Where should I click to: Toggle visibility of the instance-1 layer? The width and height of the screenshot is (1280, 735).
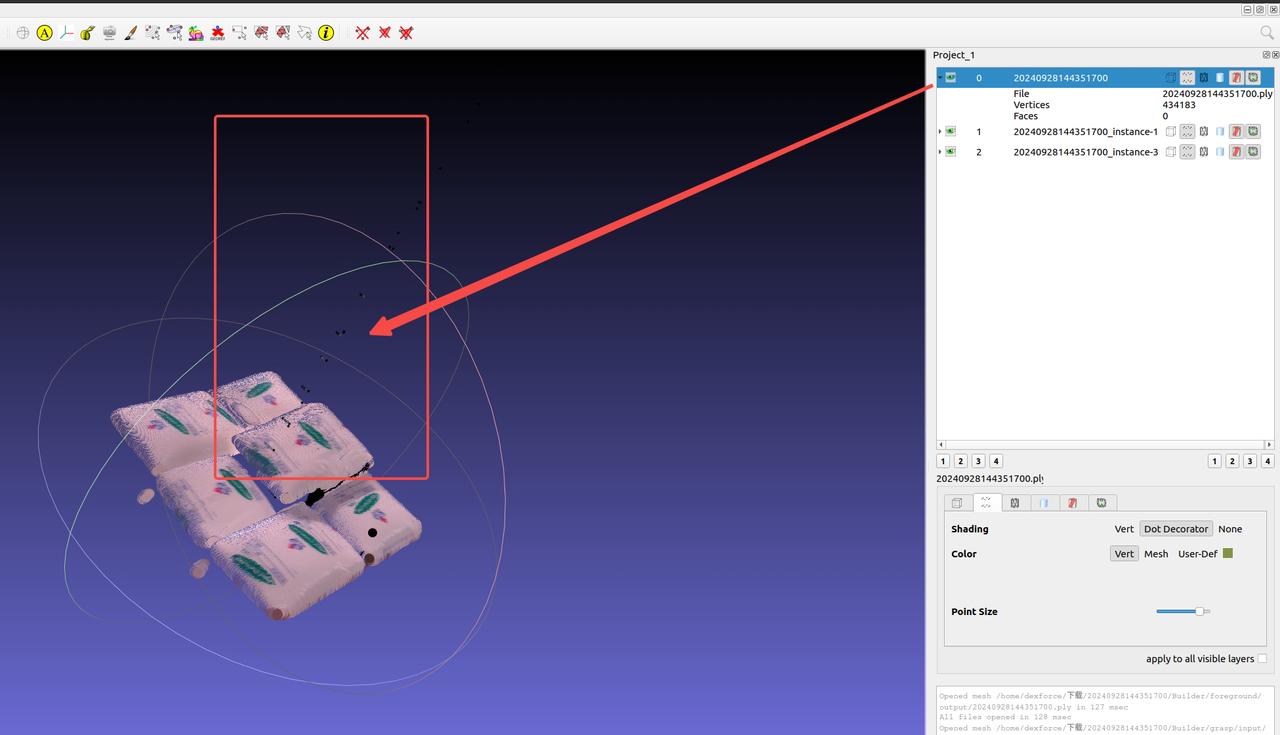(951, 131)
